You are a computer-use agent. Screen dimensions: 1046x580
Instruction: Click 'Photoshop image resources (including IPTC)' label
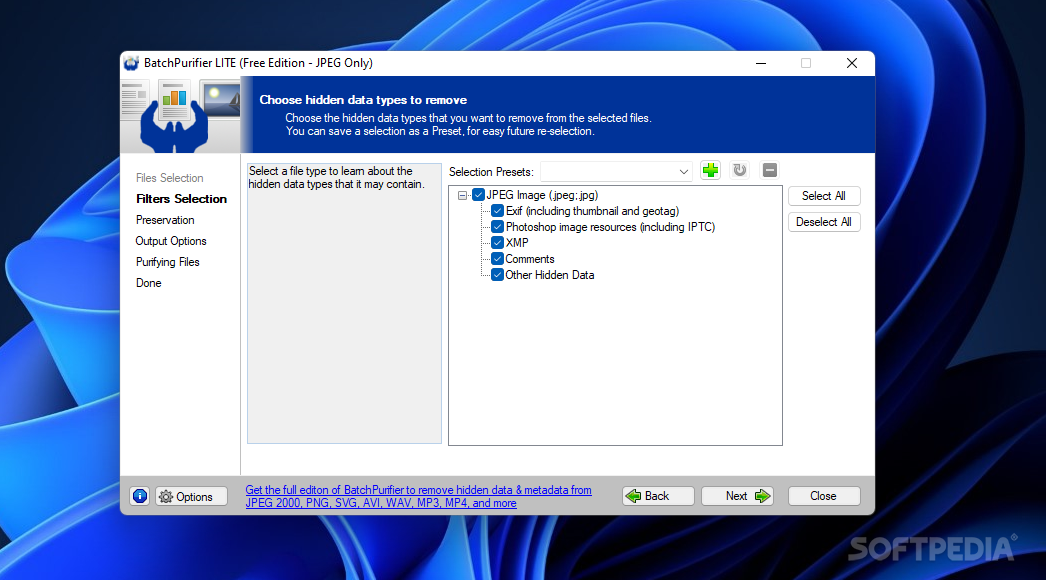(610, 227)
